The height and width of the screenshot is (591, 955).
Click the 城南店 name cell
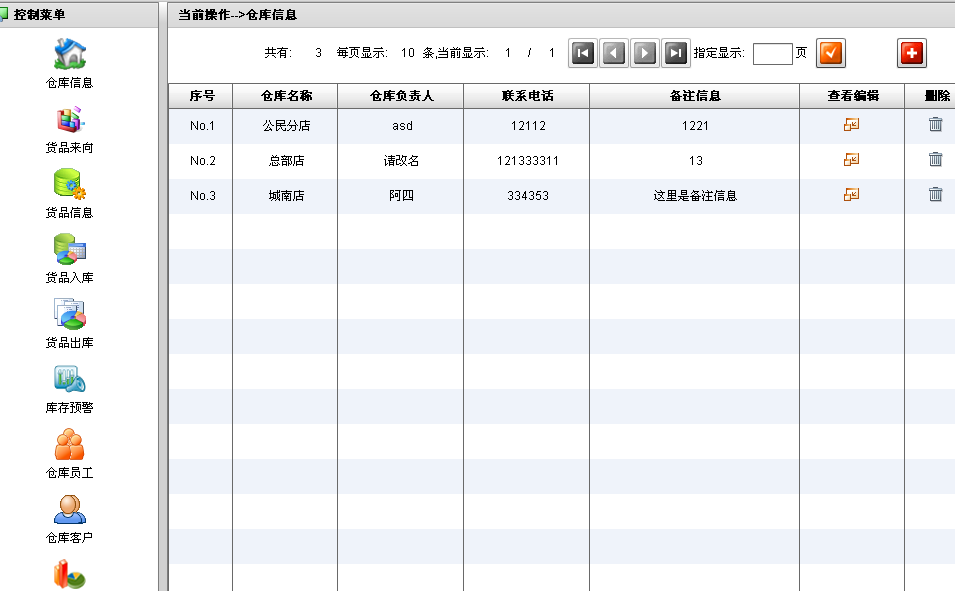pos(286,196)
